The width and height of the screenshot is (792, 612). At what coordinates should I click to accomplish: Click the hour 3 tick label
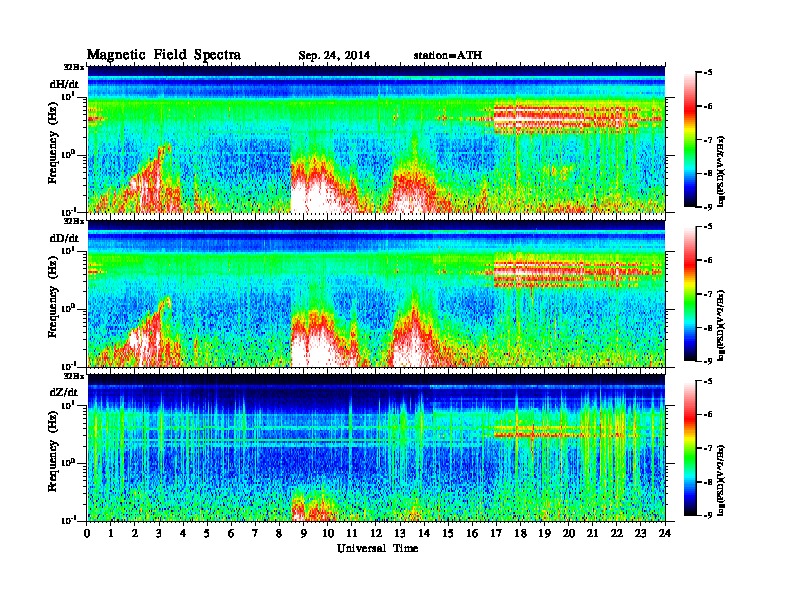[159, 533]
